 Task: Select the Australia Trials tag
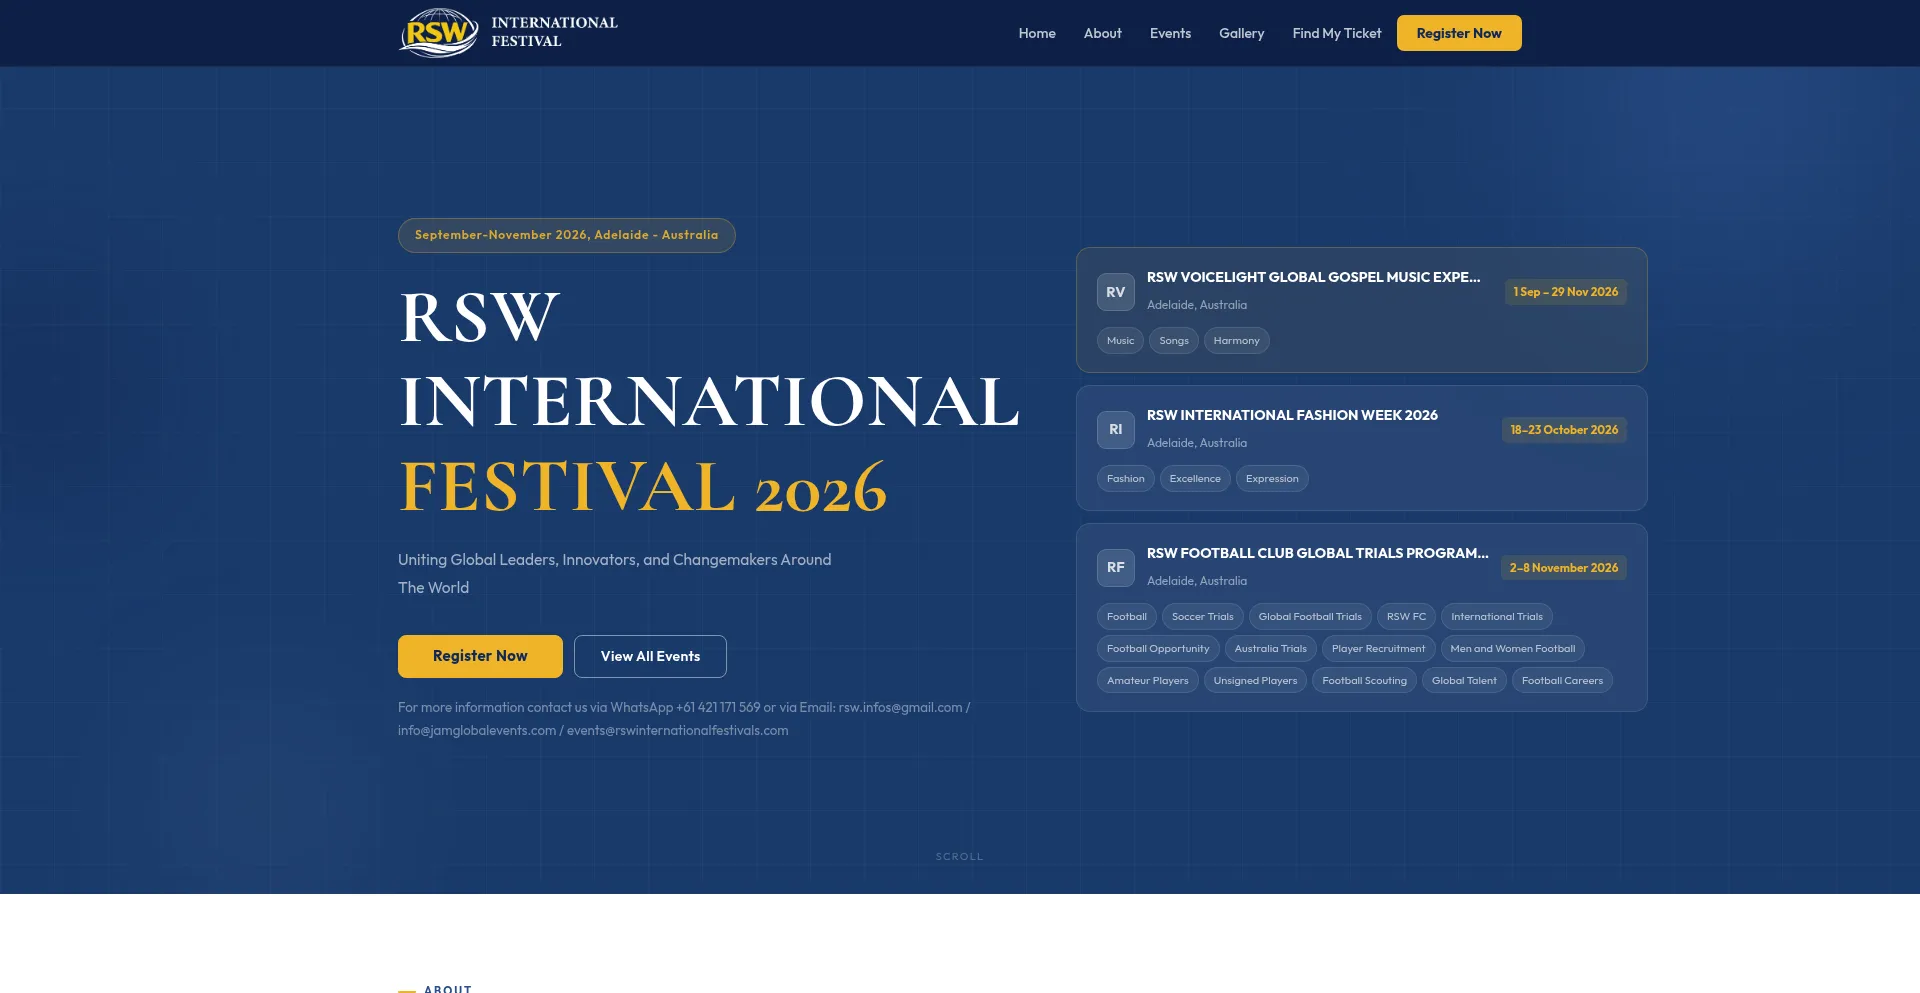point(1270,649)
